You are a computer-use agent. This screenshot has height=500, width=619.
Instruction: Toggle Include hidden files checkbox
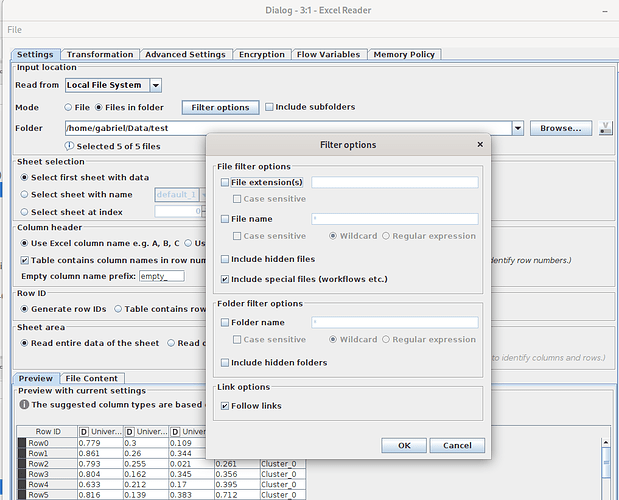(225, 259)
